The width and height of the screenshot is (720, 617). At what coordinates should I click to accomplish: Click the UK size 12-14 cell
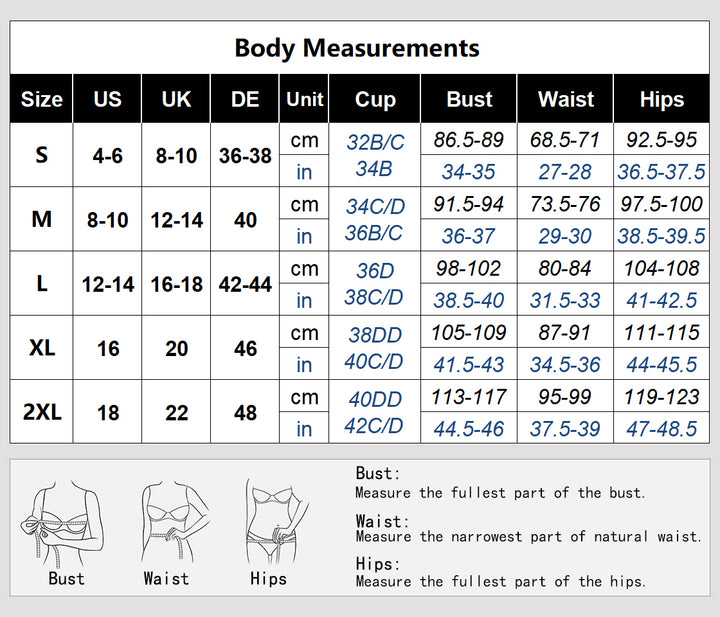[x=176, y=220]
